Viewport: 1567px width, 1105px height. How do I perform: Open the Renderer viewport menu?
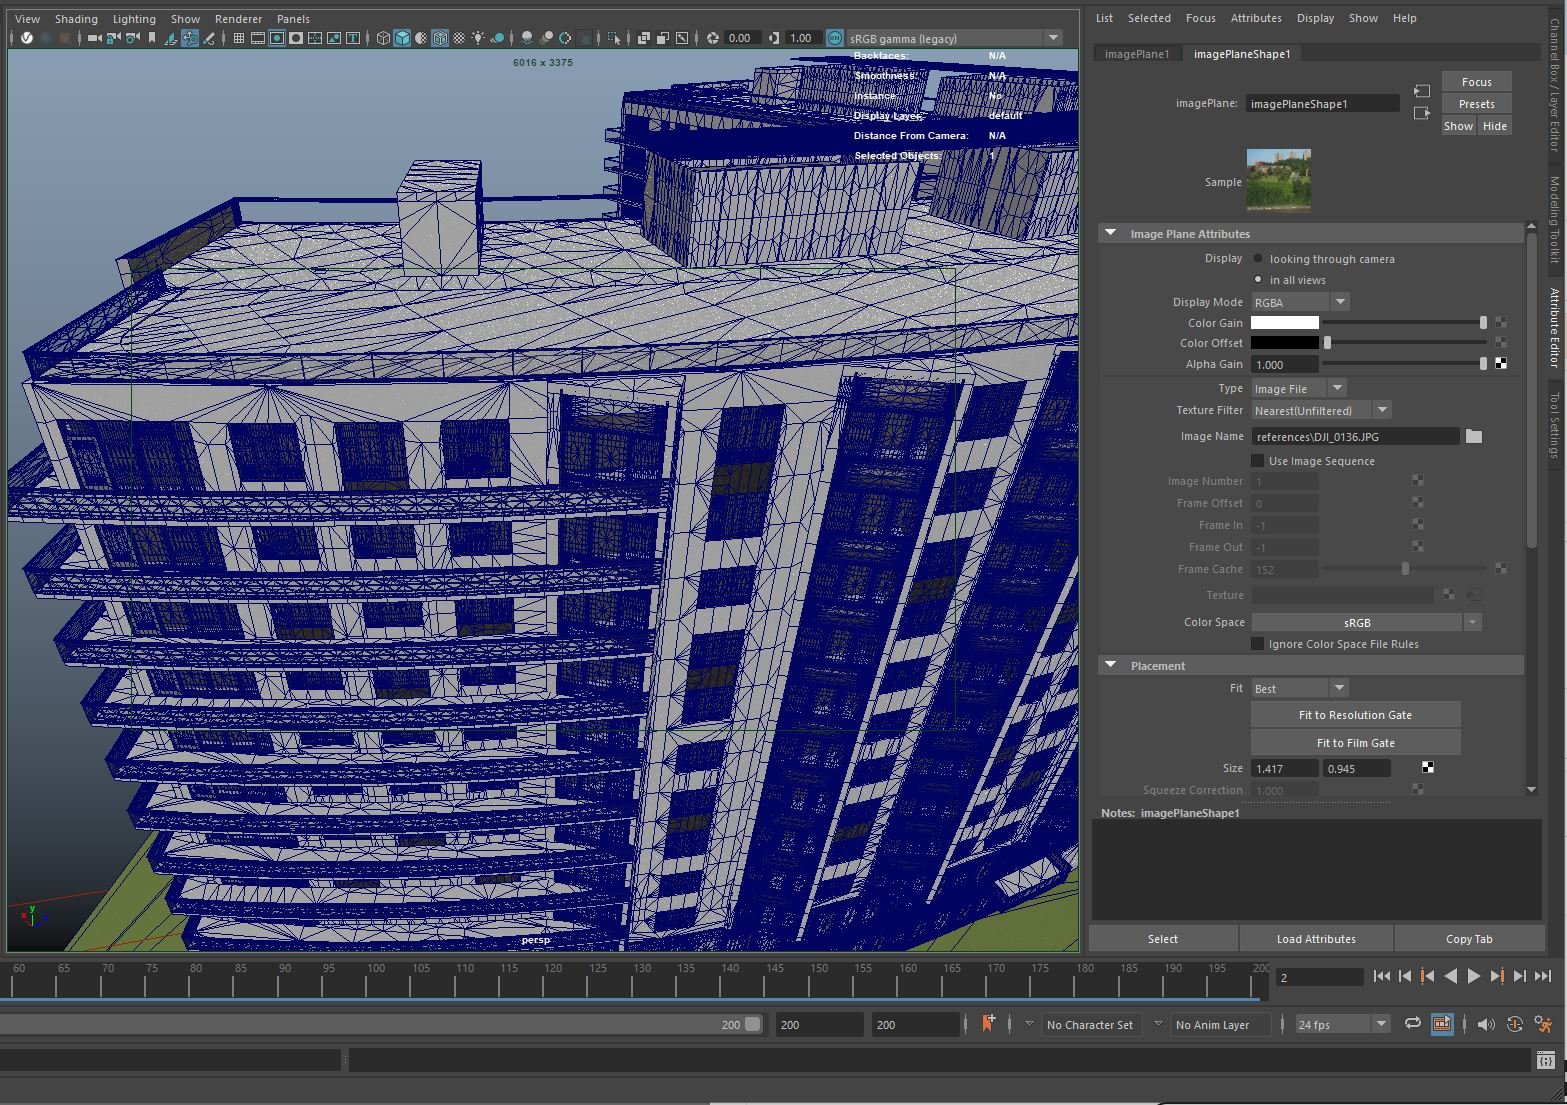(x=238, y=18)
